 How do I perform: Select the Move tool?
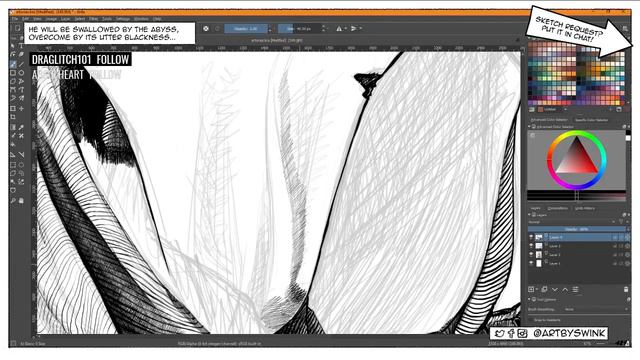(21, 109)
